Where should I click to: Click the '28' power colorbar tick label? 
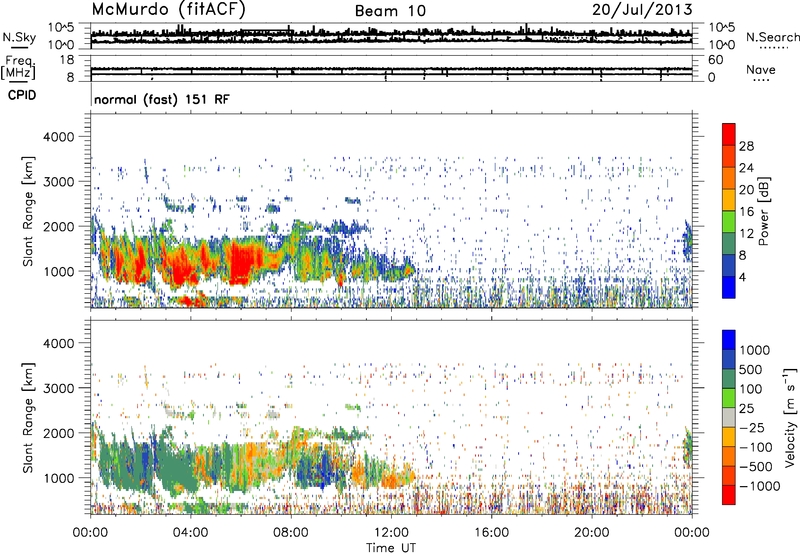pos(746,146)
